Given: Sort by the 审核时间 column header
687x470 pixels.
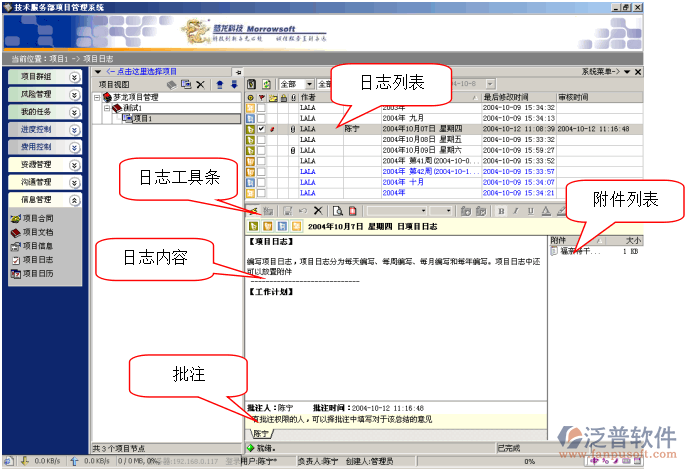Looking at the screenshot, I should pos(599,97).
